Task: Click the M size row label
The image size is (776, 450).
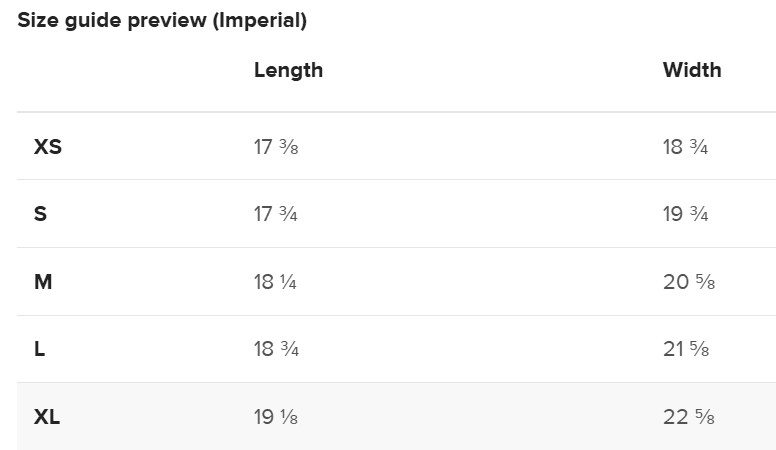Action: [x=43, y=282]
